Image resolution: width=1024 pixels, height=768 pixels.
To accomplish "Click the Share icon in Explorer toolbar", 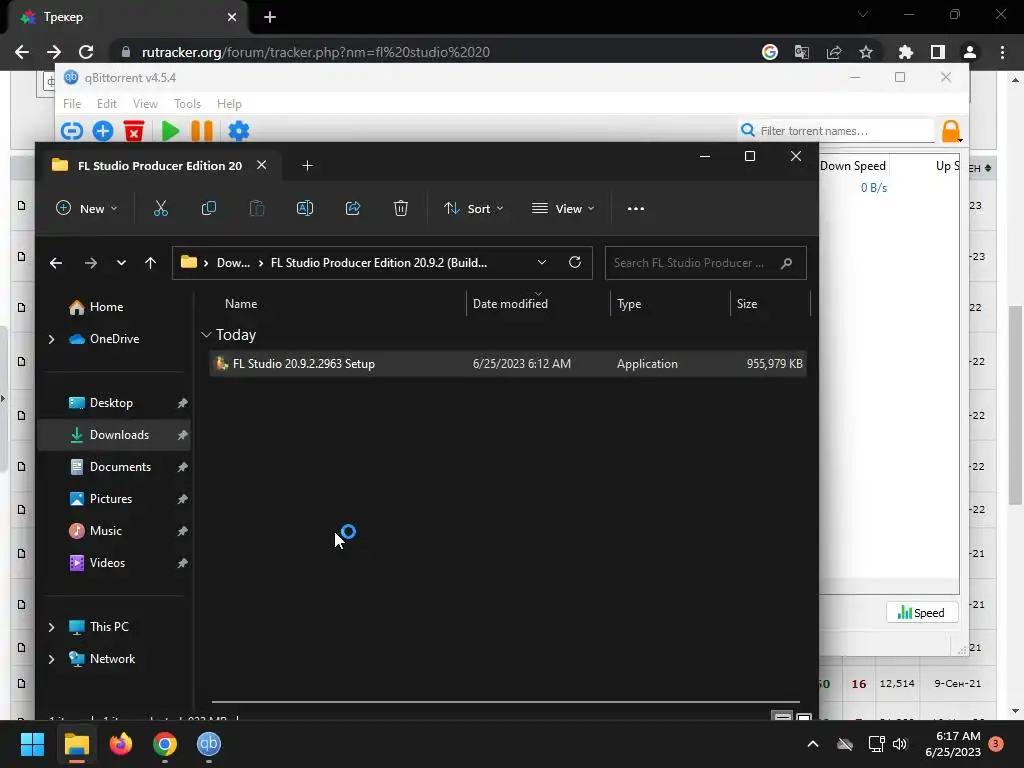I will click(x=353, y=208).
